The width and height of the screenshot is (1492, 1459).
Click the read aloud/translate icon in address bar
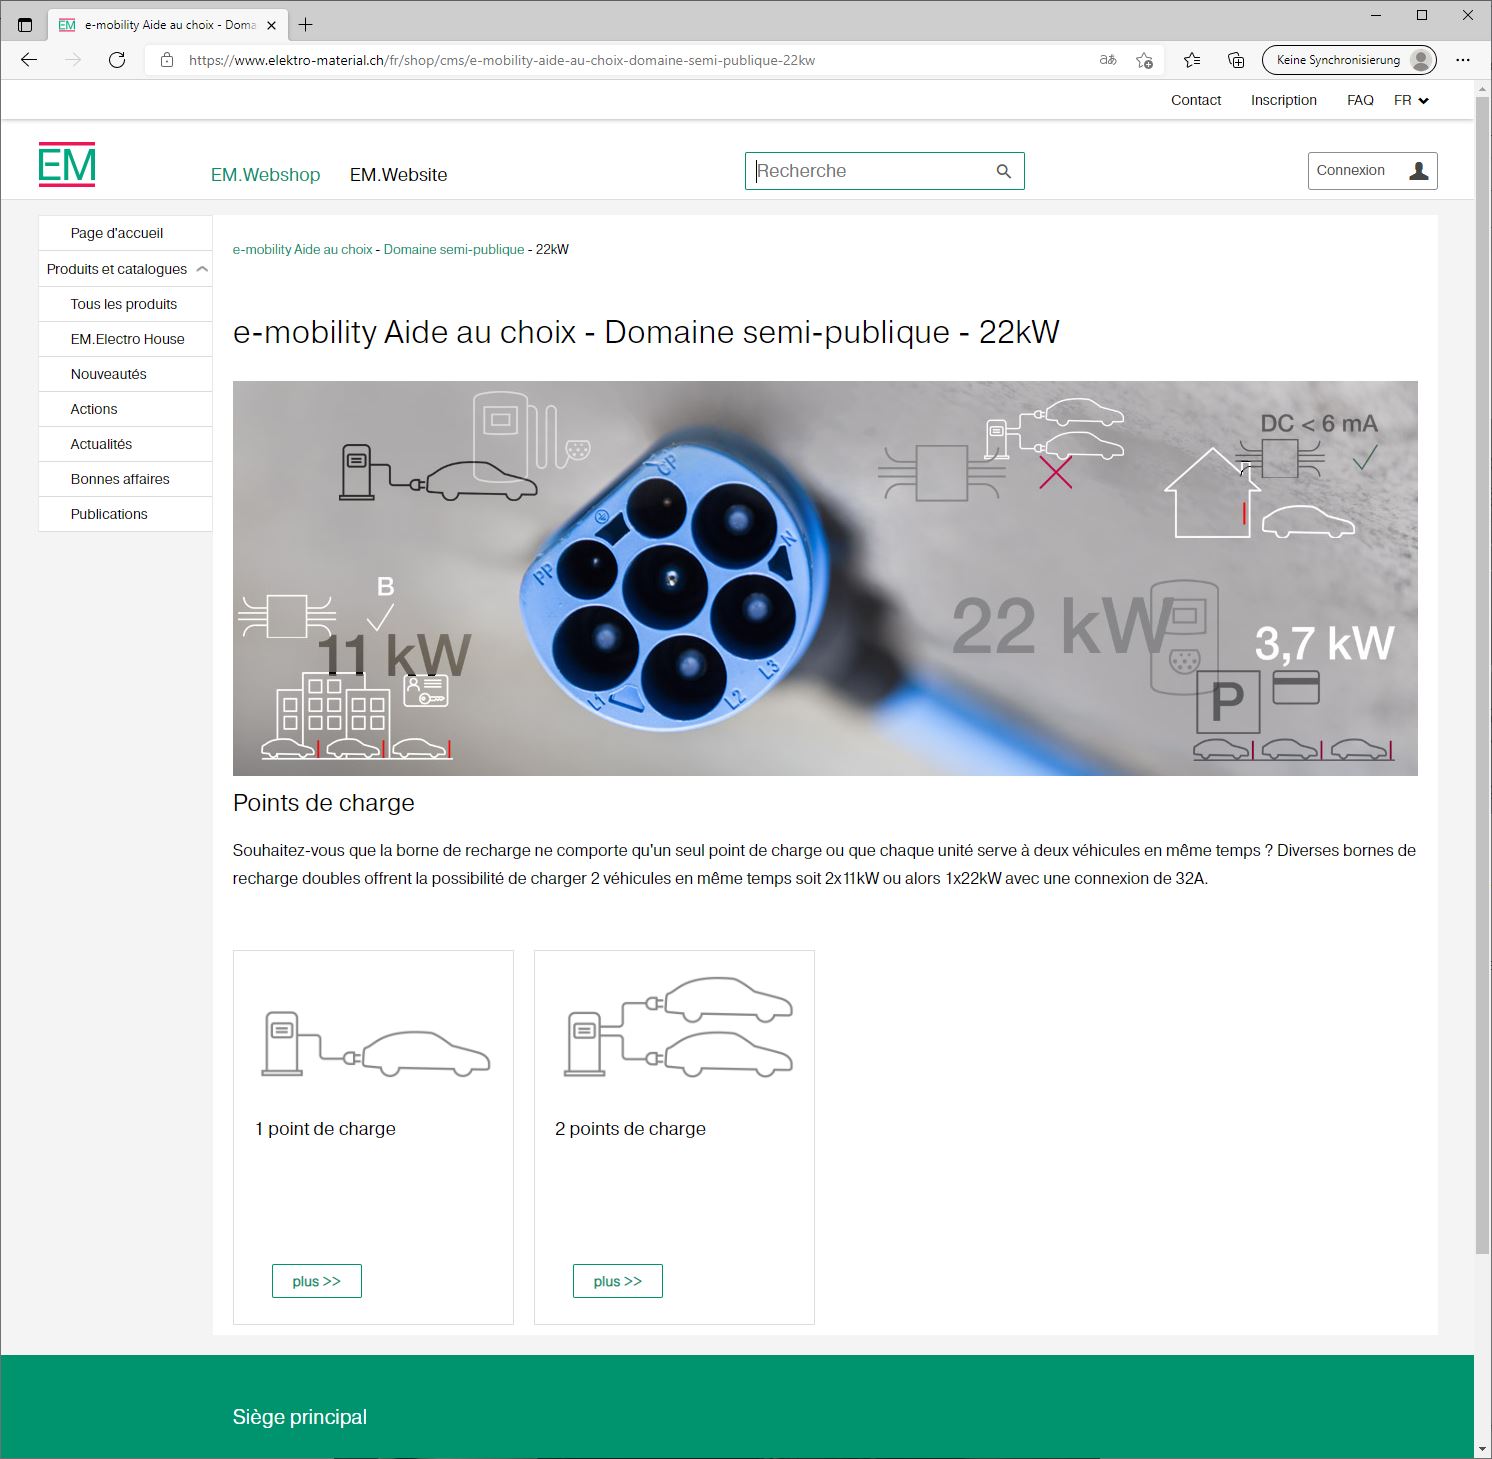click(1107, 60)
